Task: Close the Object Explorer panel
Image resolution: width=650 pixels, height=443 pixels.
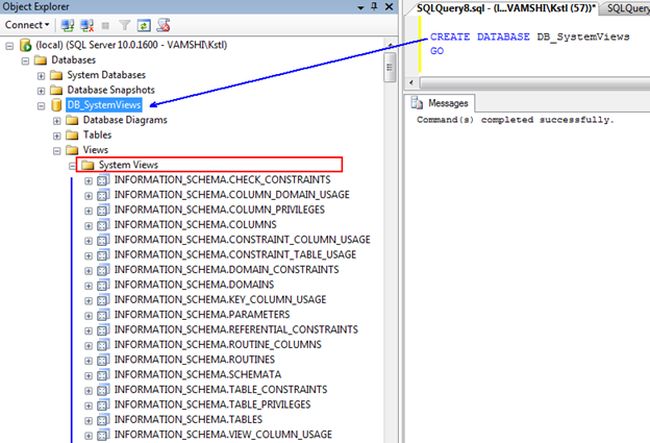Action: pos(389,7)
